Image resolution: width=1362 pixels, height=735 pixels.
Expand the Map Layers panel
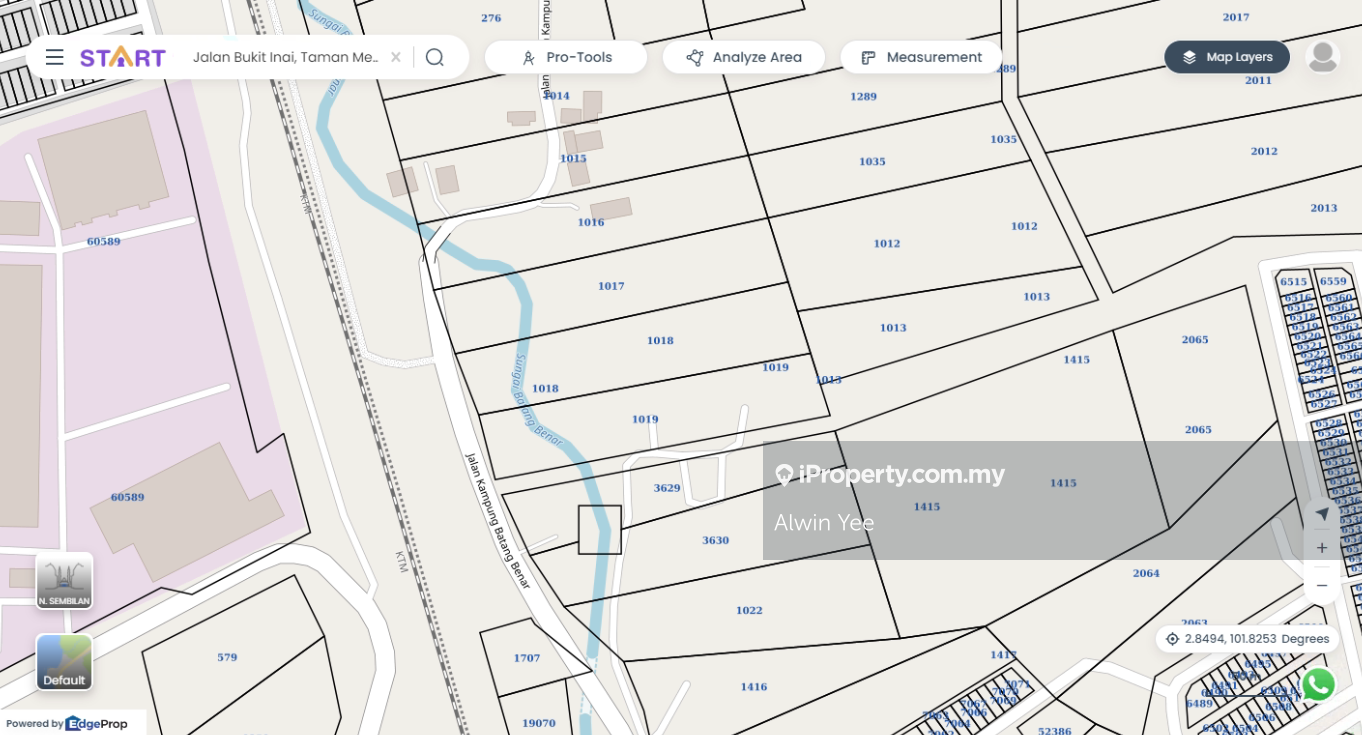click(x=1227, y=57)
